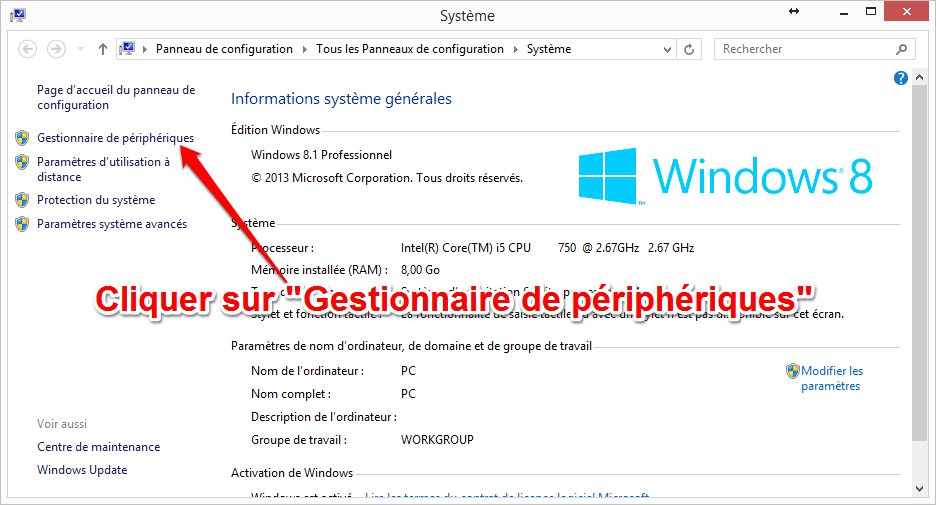Open Centre de maintenance link
This screenshot has height=505, width=936.
pos(98,447)
